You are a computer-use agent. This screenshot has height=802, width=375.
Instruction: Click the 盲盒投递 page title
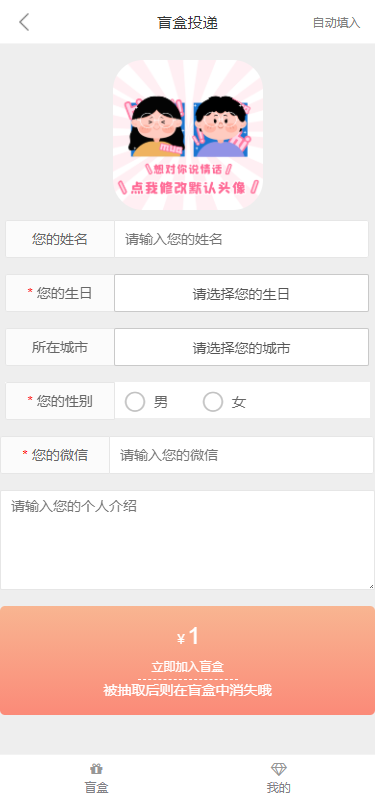(188, 23)
